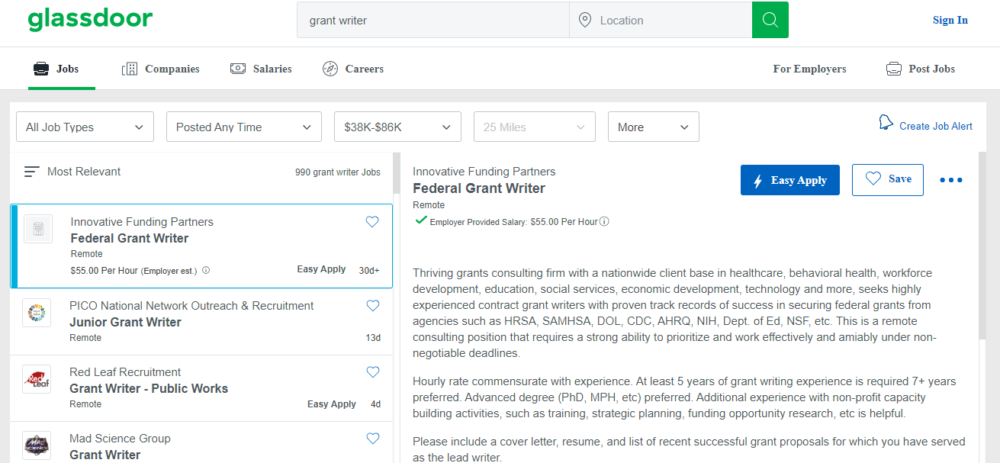1000x463 pixels.
Task: Open the Most Relevant sort icon
Action: click(32, 172)
